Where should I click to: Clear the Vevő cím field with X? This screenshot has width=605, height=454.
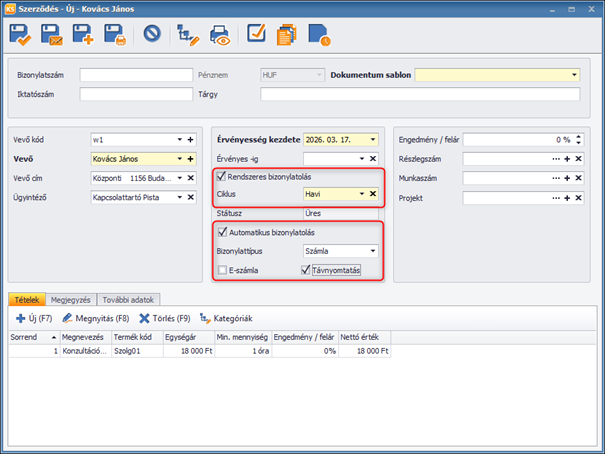[x=191, y=178]
